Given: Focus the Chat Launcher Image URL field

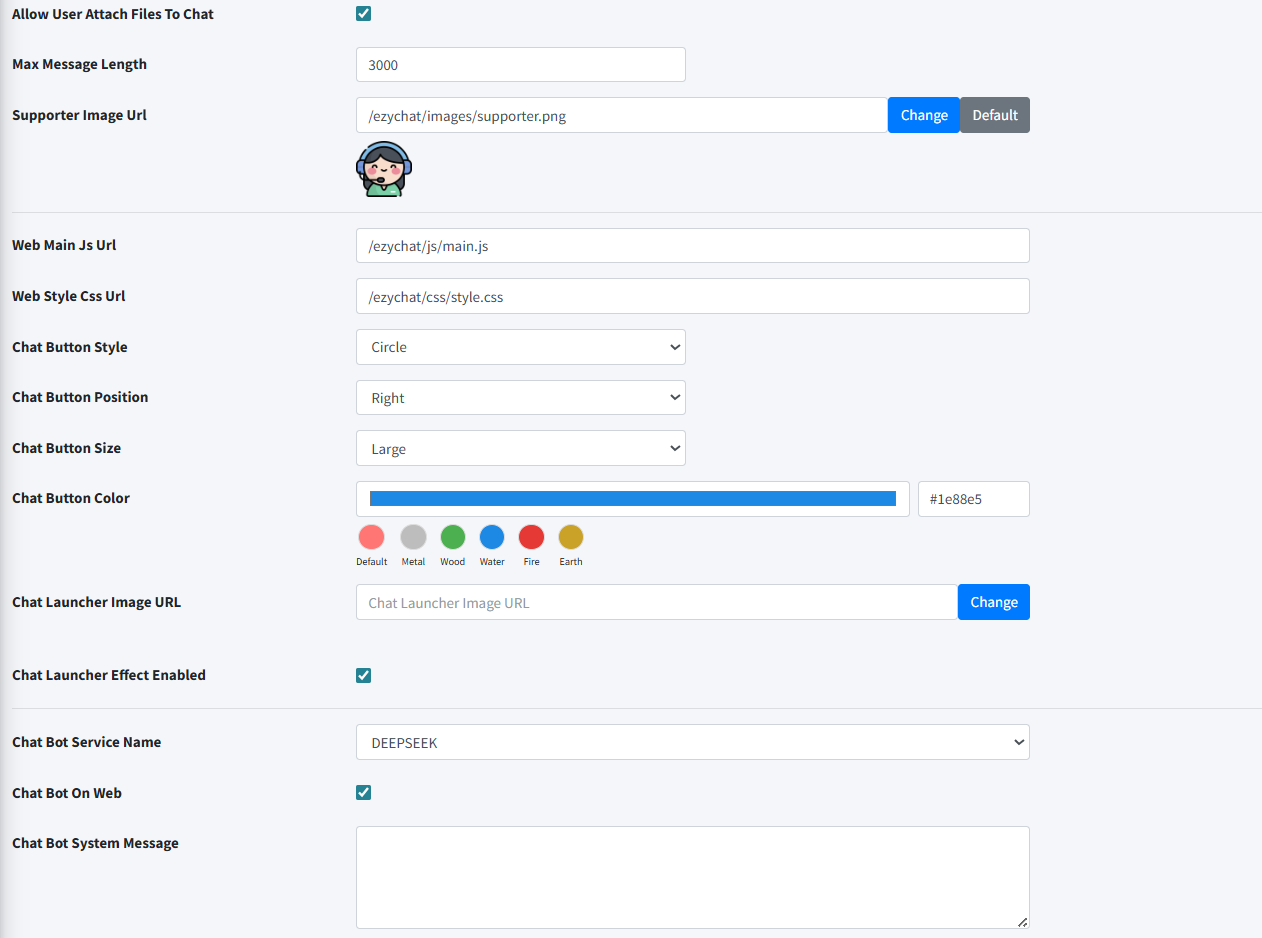Looking at the screenshot, I should [x=657, y=602].
